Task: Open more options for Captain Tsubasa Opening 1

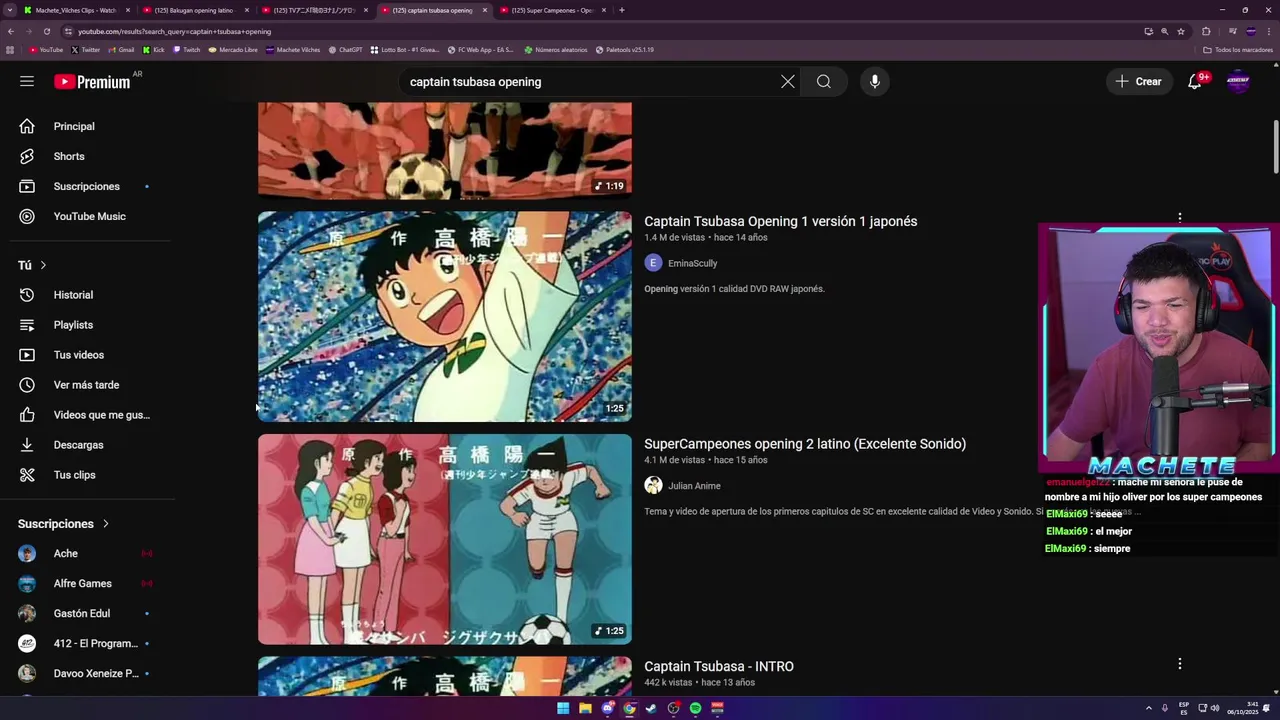Action: [1180, 217]
